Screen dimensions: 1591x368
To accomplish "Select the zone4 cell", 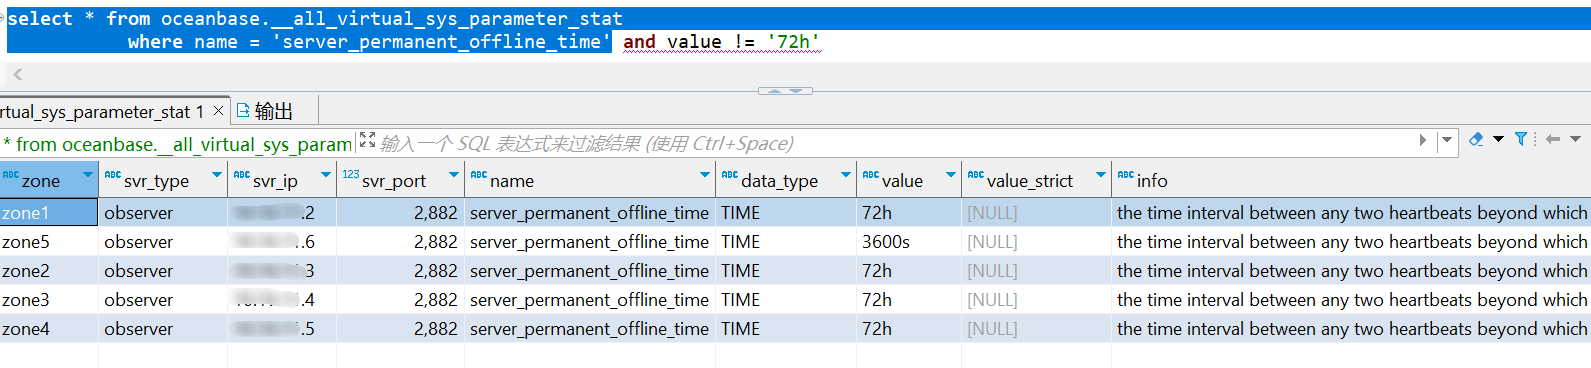I will pyautogui.click(x=49, y=329).
